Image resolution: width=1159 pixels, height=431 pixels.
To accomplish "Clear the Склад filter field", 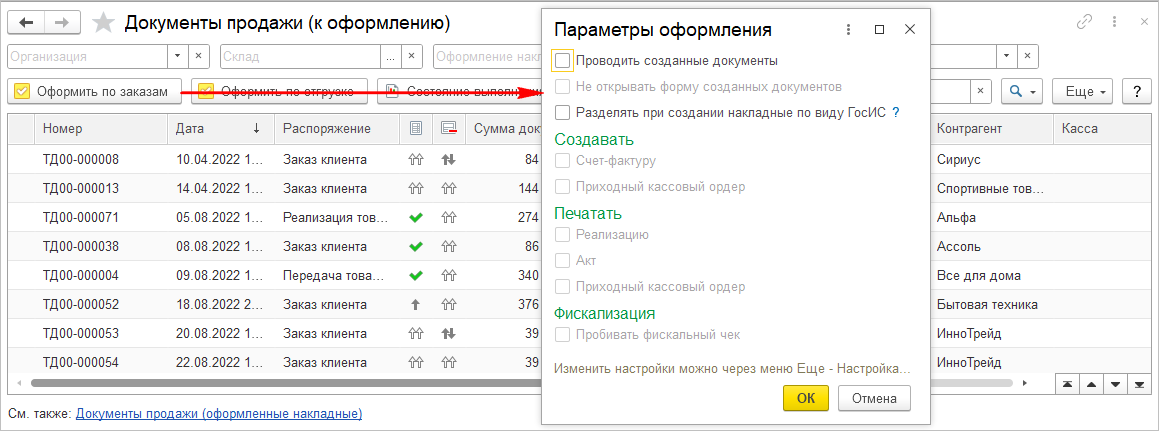I will click(411, 56).
